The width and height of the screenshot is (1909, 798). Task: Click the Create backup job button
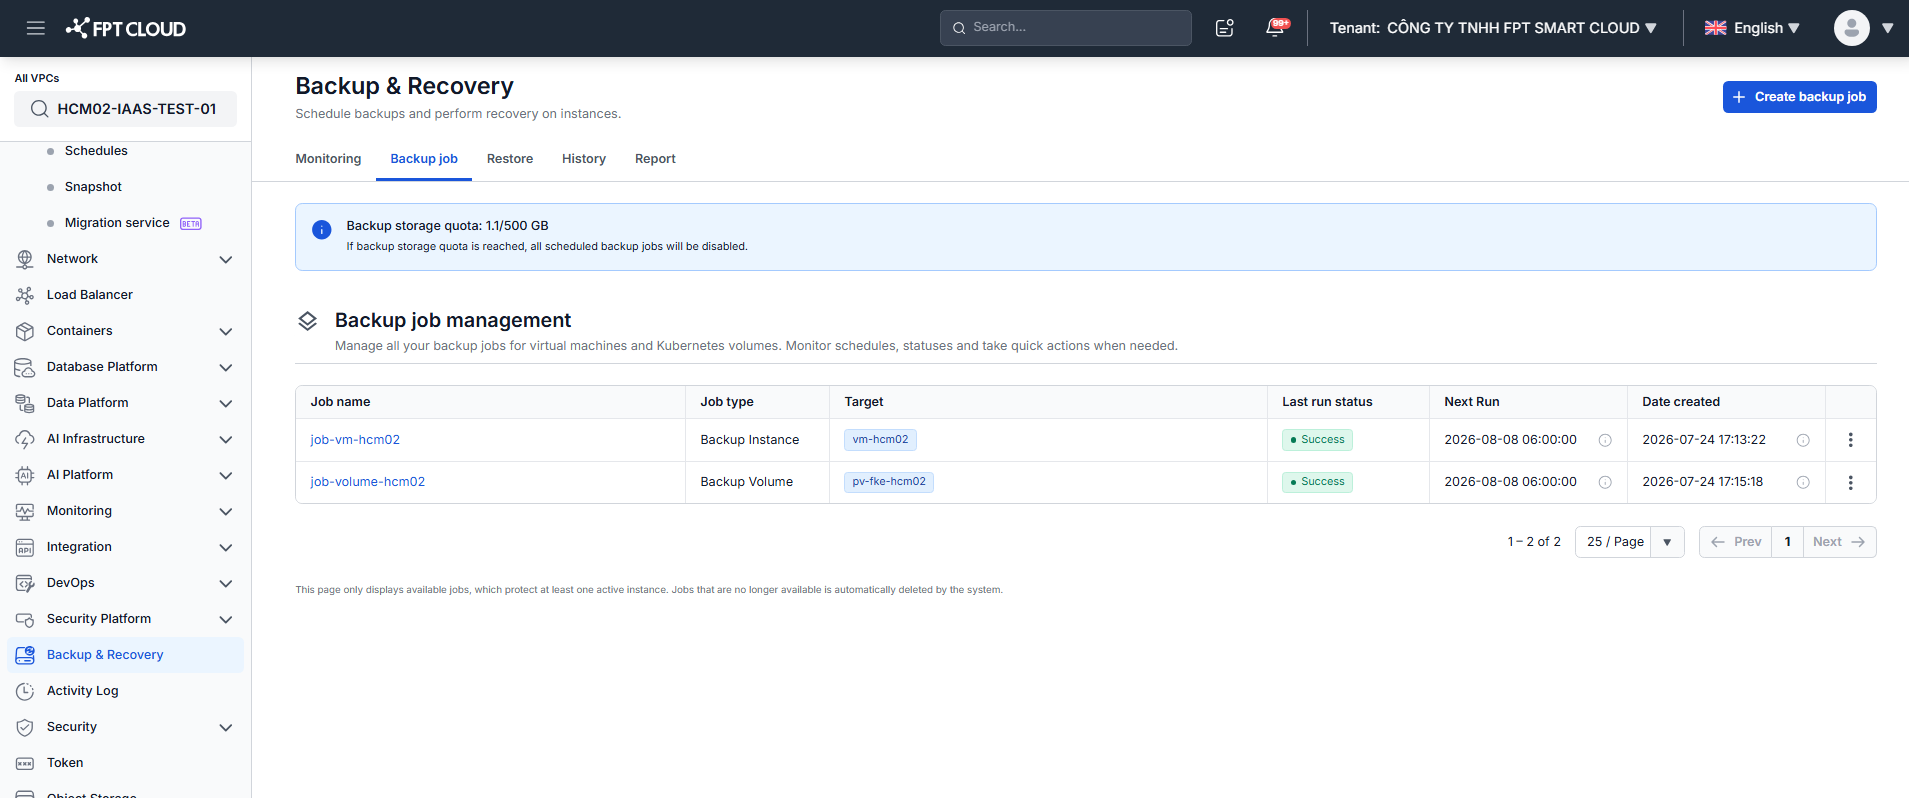[x=1799, y=97]
